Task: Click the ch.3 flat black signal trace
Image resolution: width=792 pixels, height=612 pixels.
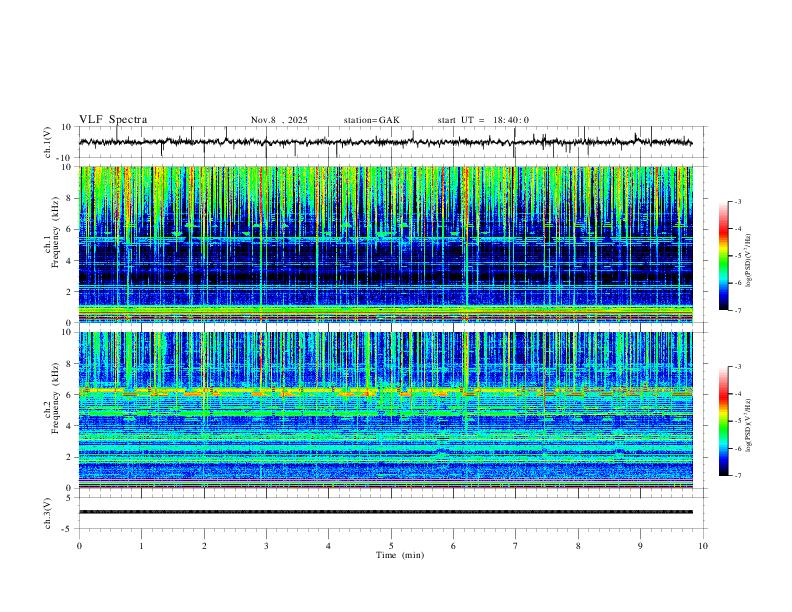Action: tap(386, 512)
